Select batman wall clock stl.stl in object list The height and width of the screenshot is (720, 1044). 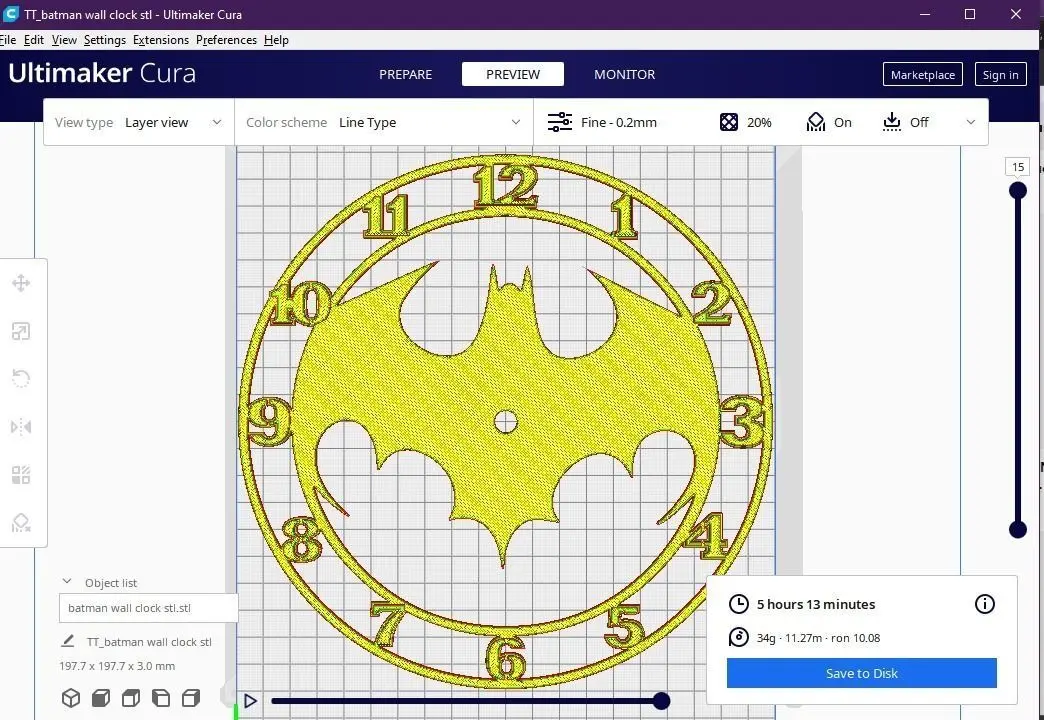point(148,608)
